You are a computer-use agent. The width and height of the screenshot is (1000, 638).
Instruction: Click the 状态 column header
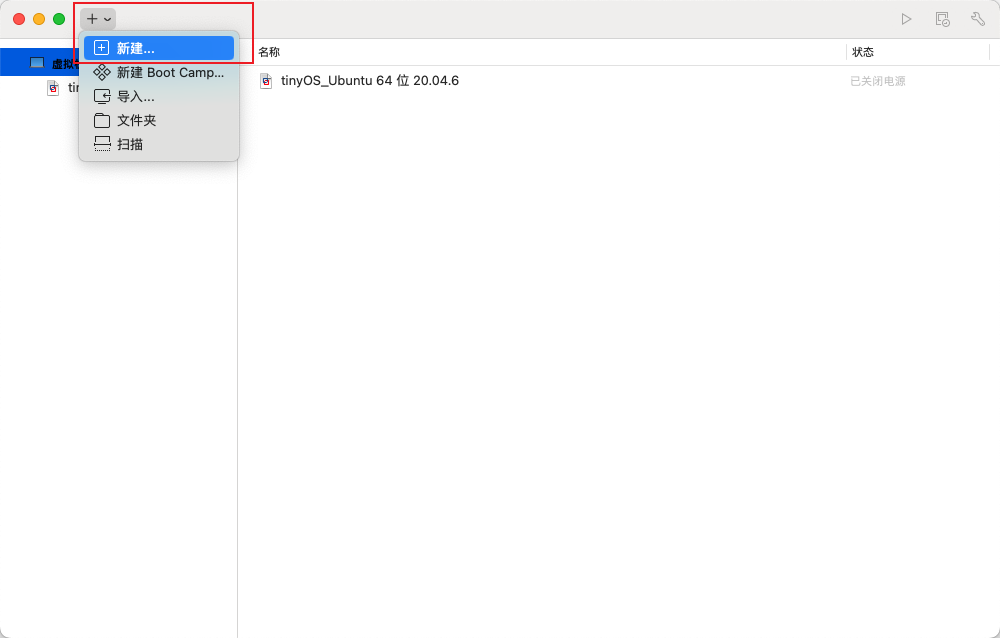[x=863, y=52]
